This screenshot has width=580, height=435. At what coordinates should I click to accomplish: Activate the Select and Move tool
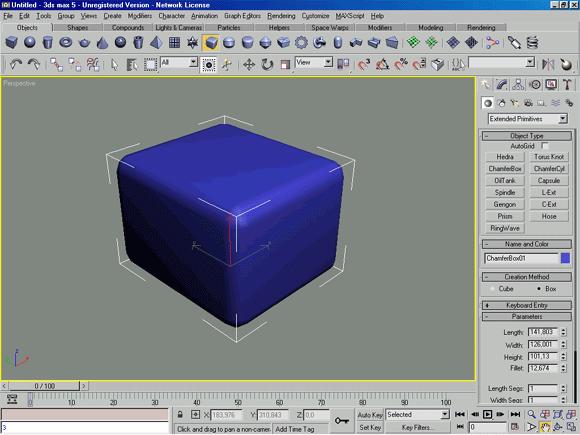point(249,65)
